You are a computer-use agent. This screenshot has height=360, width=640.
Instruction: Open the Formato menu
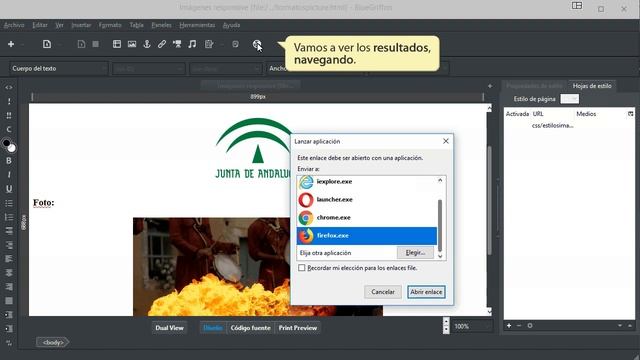click(x=110, y=25)
